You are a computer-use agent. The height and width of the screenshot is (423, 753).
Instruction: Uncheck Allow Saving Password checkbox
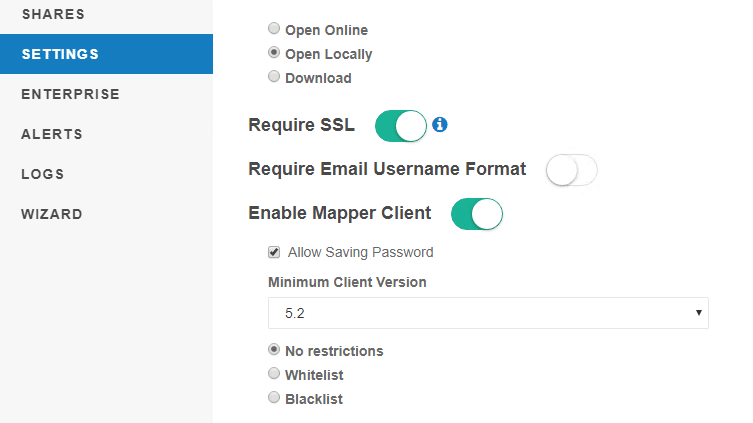click(x=274, y=252)
